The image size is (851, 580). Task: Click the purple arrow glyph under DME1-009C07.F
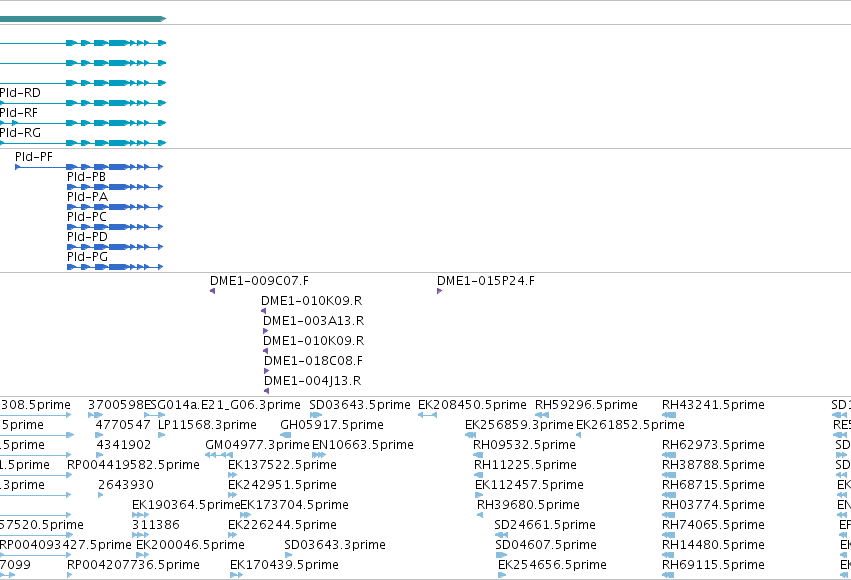pos(212,291)
